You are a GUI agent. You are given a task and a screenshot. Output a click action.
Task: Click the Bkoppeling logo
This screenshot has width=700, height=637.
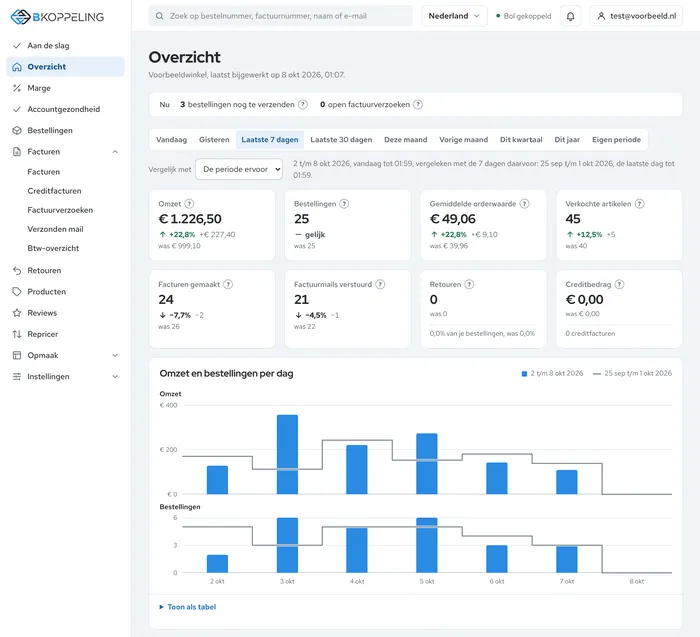coord(57,17)
